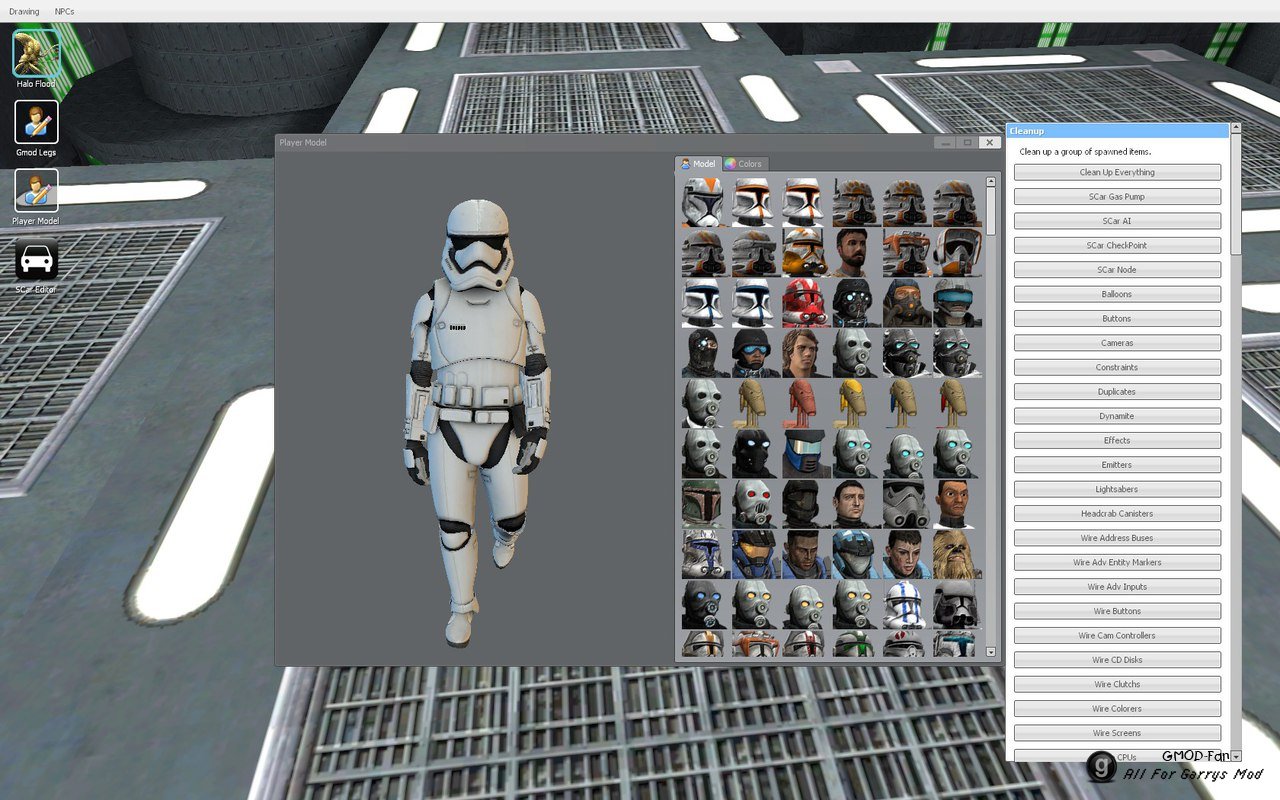Clean up spawned Buttons
The width and height of the screenshot is (1280, 800).
1117,319
